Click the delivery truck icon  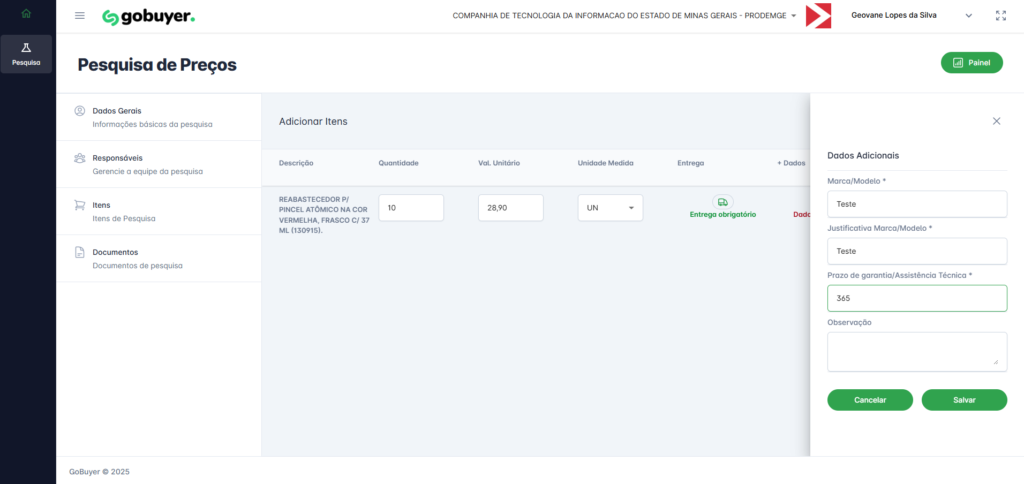click(722, 202)
